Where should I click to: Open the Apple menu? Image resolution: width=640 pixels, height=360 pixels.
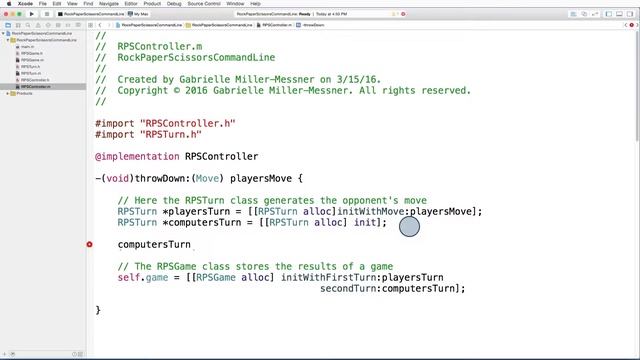click(9, 4)
